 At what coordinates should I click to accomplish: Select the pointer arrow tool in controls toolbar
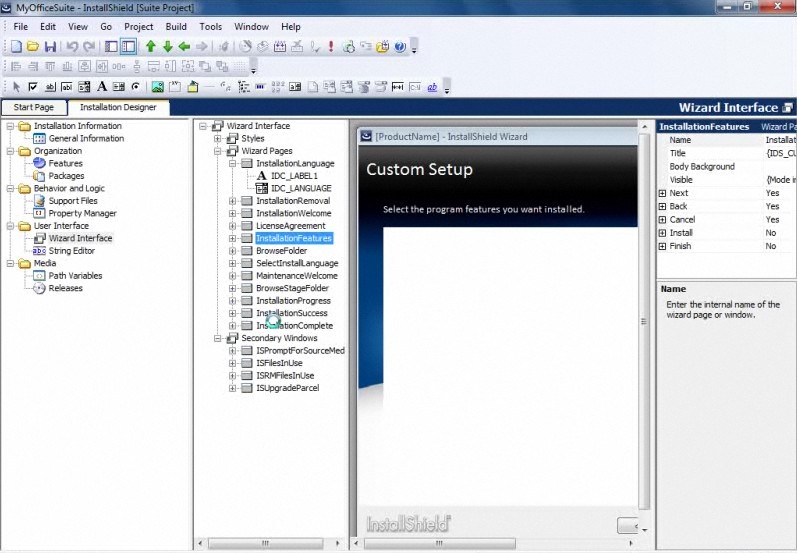tap(16, 87)
